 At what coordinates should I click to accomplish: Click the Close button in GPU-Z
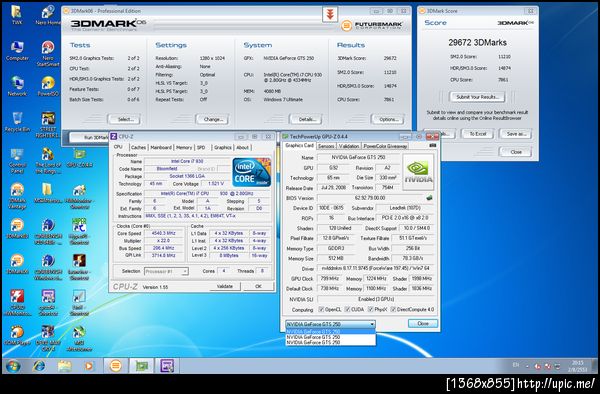click(422, 323)
